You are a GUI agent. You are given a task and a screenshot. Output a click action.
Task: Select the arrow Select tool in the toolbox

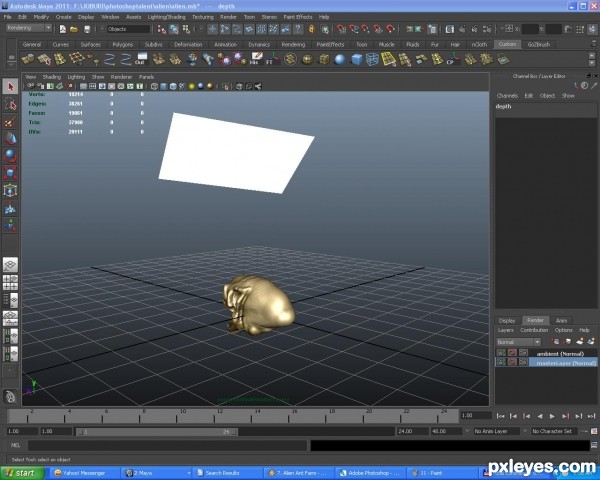tap(10, 87)
